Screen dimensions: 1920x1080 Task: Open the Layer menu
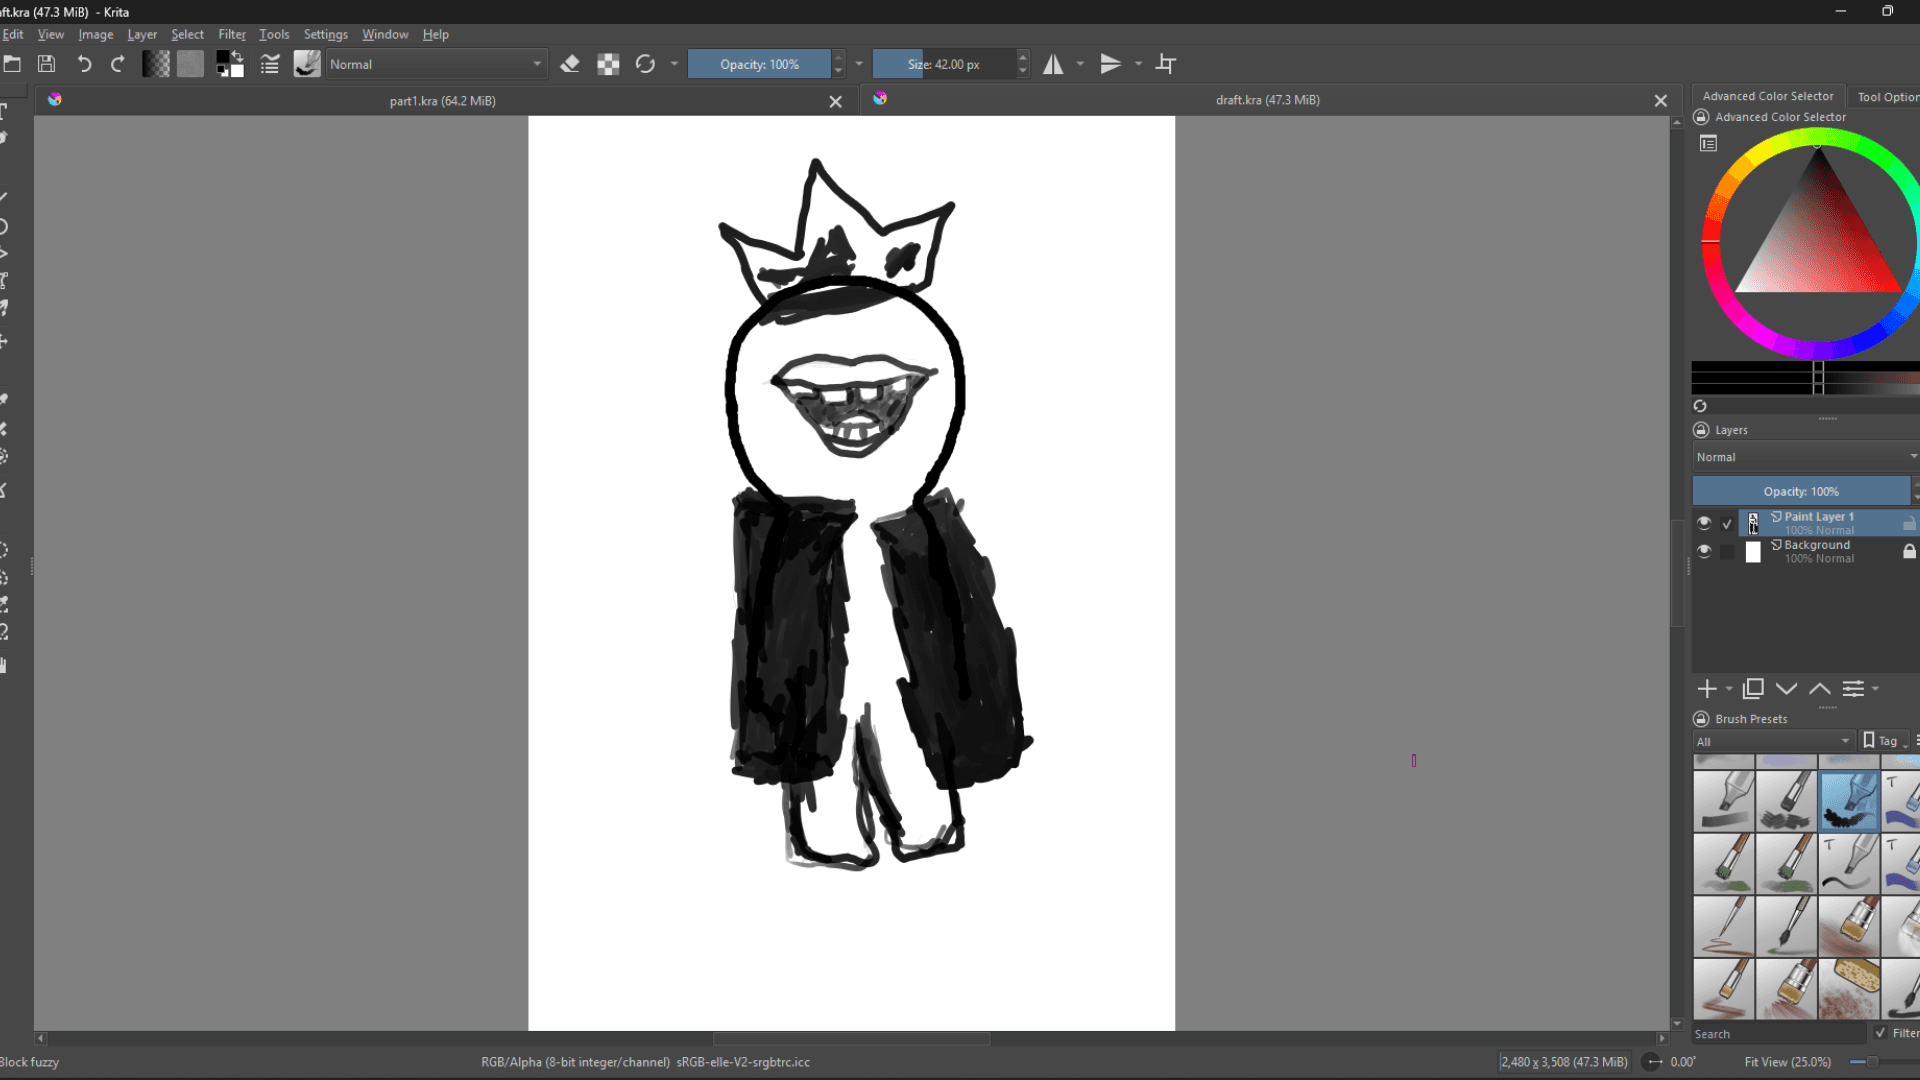tap(142, 34)
